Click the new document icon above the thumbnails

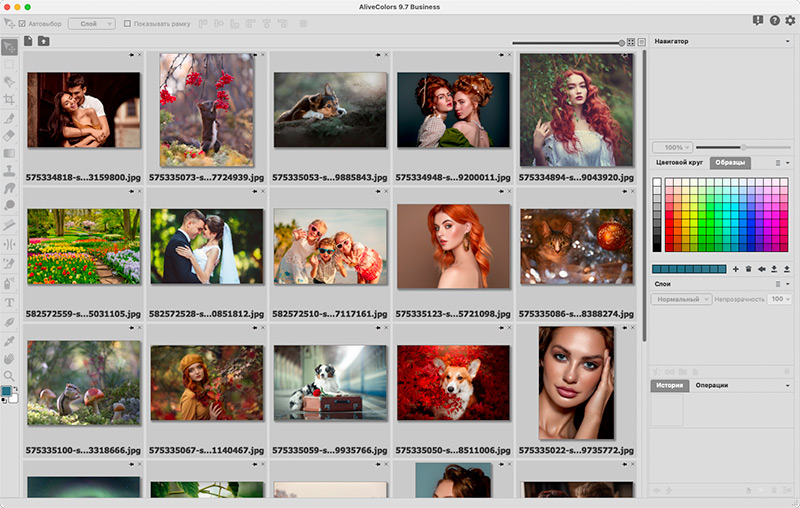tap(28, 41)
